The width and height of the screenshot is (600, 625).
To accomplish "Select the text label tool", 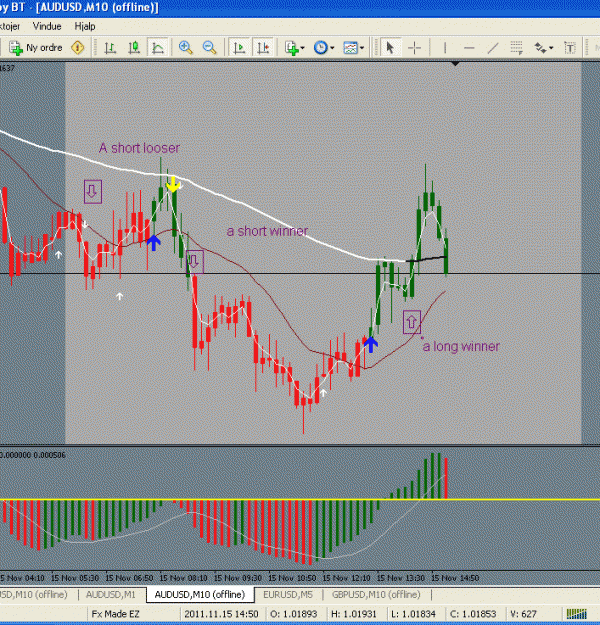I will 570,48.
